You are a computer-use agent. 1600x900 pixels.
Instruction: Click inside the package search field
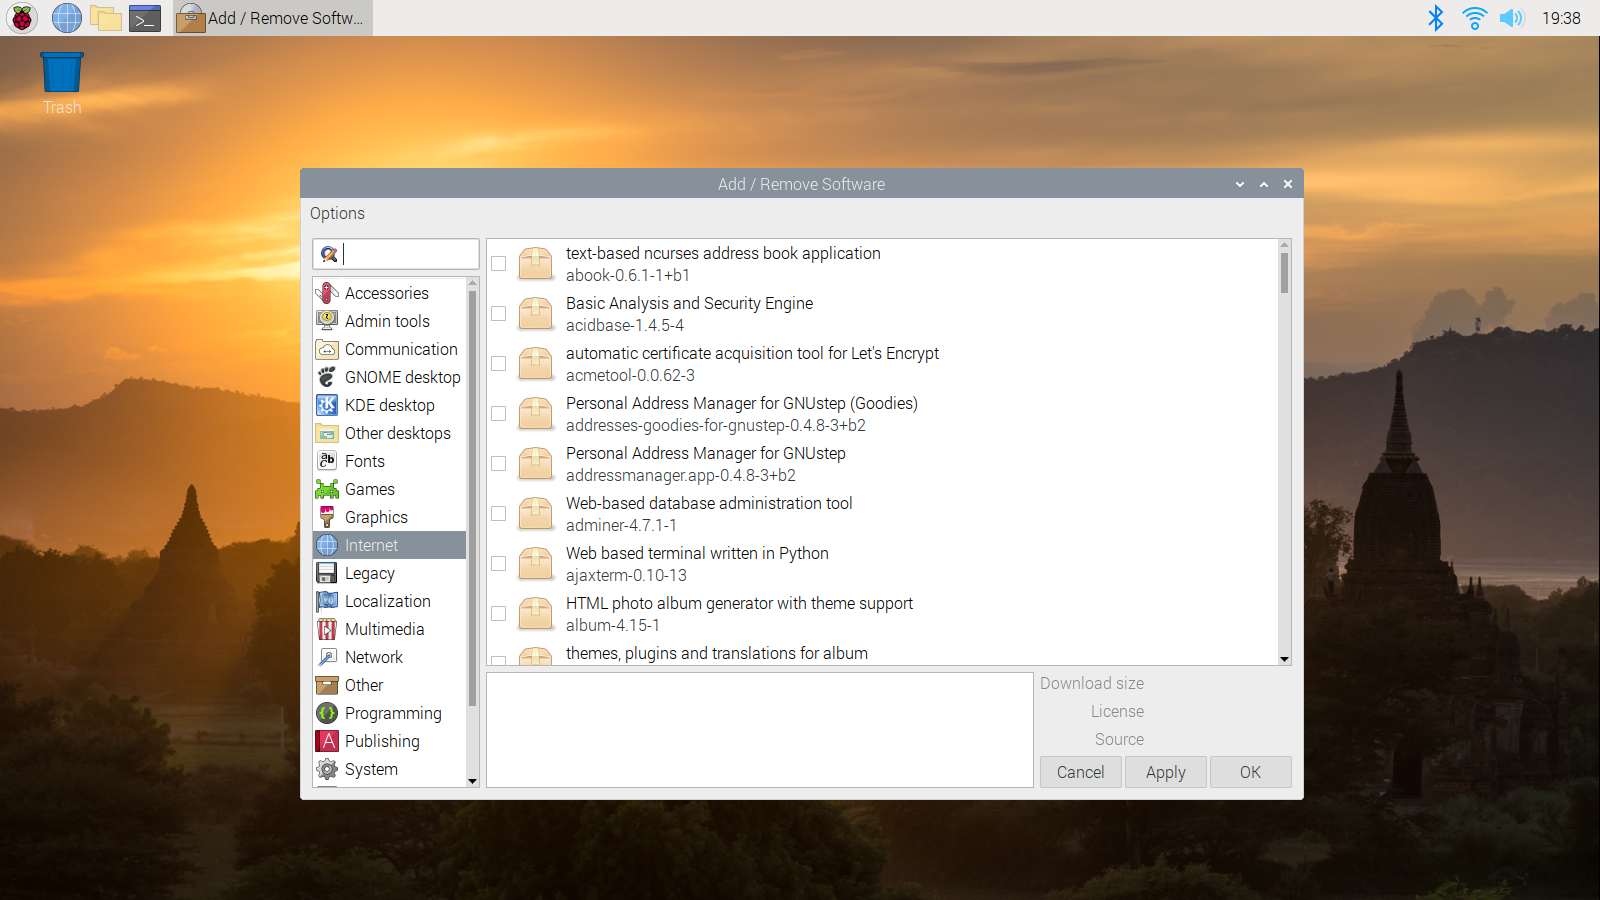(410, 254)
